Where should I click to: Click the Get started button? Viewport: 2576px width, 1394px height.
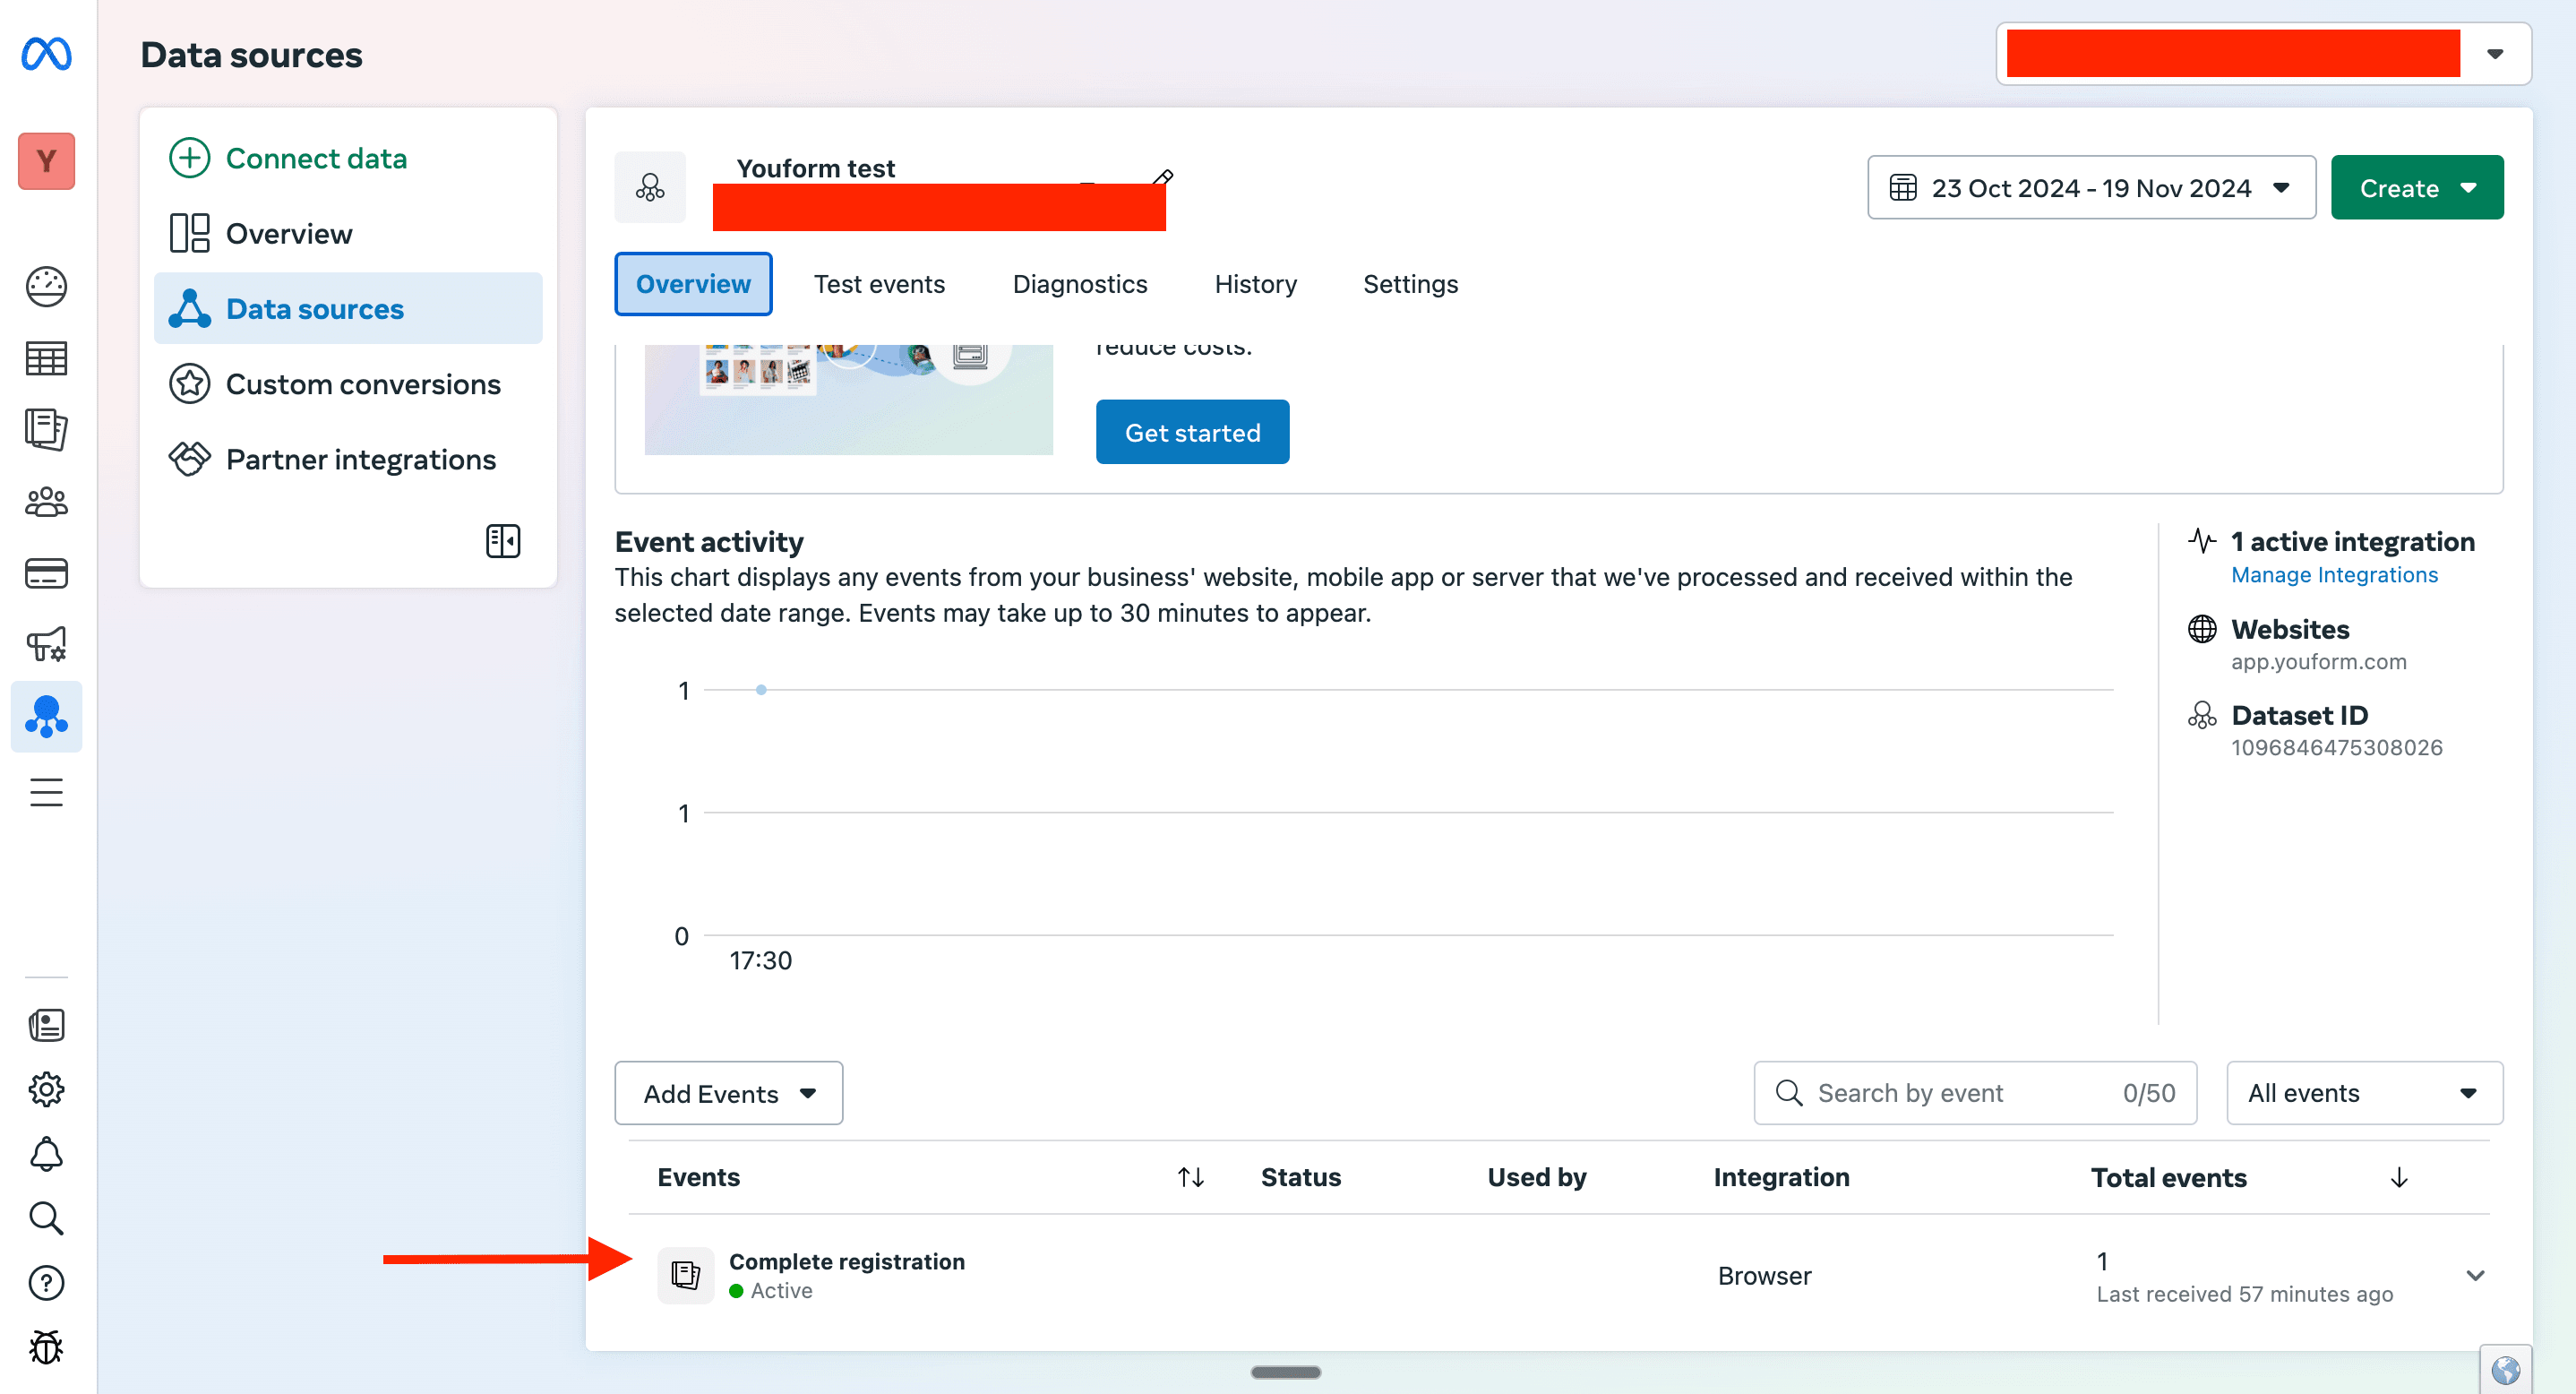coord(1192,432)
